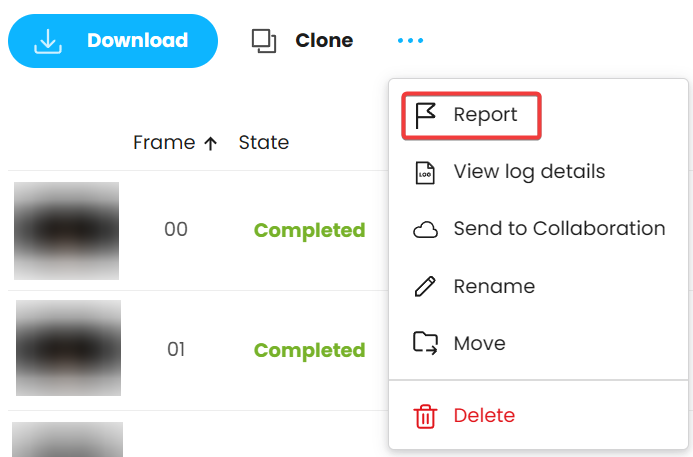Sort by the Frame column header
Image resolution: width=693 pixels, height=457 pixels.
point(164,143)
